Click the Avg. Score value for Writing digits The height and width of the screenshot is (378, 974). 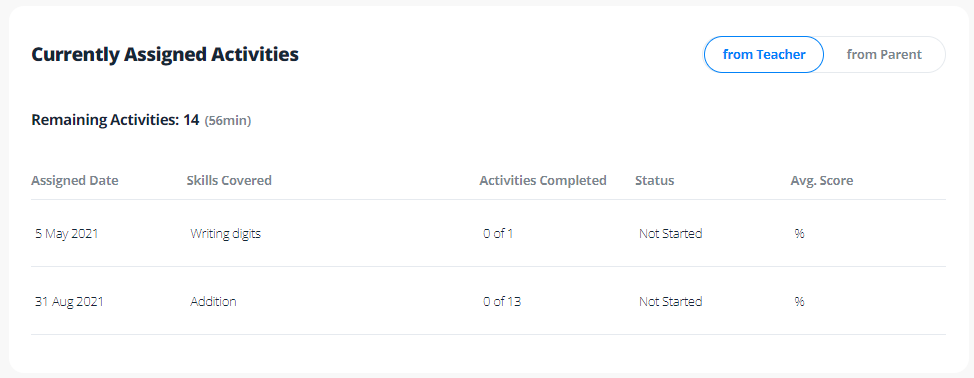coord(799,234)
